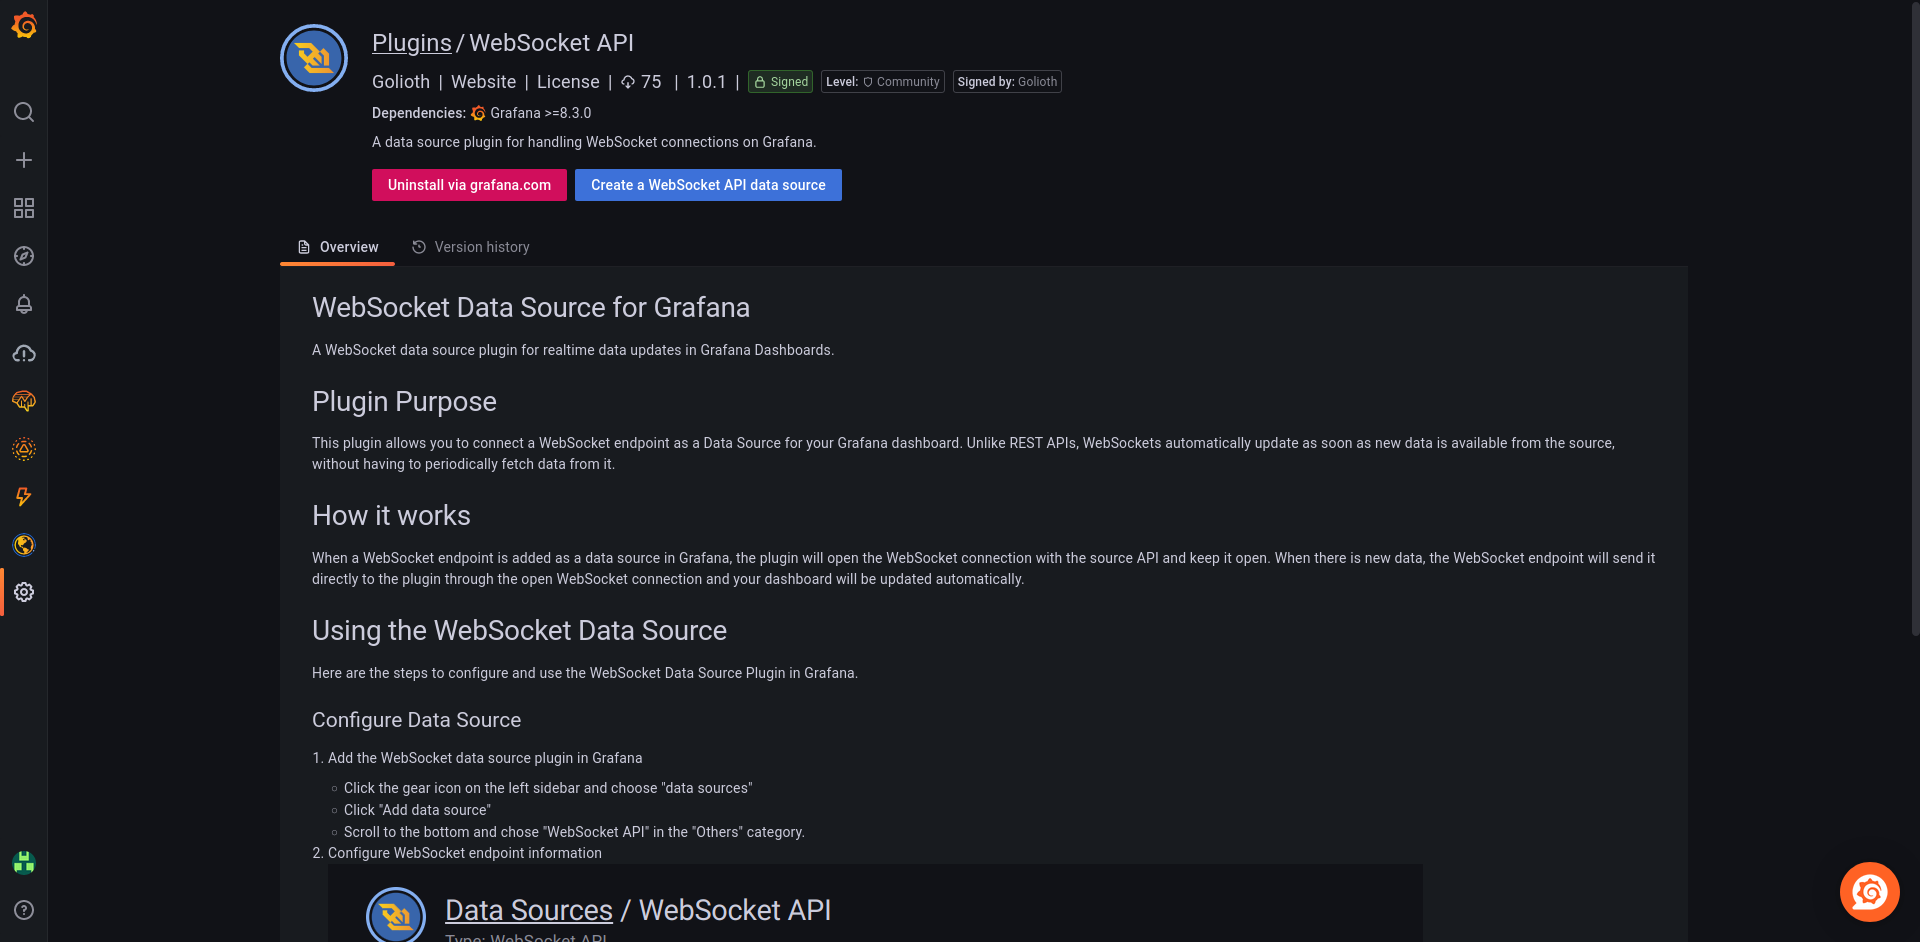
Task: Click the Data Sources screenshot image in the README
Action: [875, 903]
